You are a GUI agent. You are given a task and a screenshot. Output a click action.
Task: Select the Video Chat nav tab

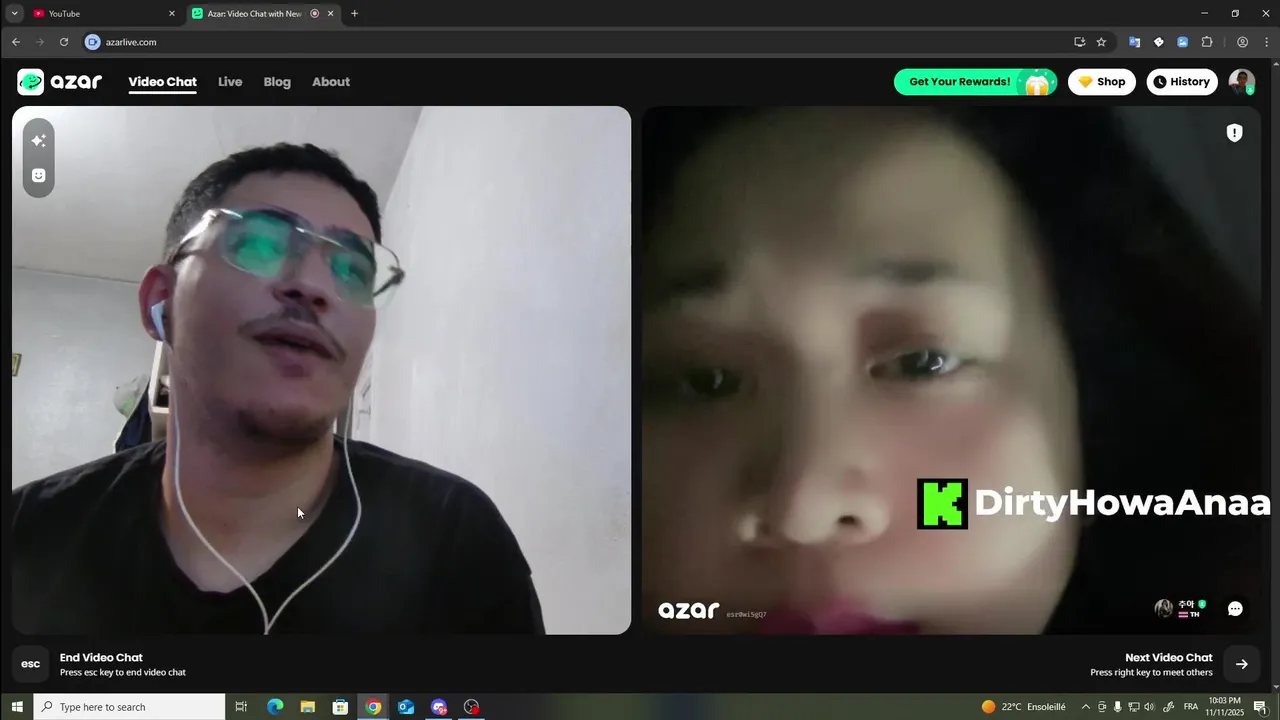pos(162,82)
